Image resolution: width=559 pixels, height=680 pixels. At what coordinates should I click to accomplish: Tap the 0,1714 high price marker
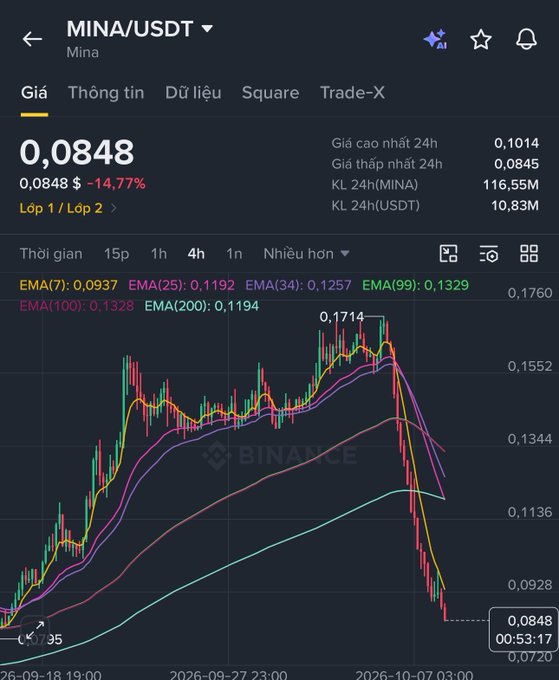pyautogui.click(x=342, y=317)
